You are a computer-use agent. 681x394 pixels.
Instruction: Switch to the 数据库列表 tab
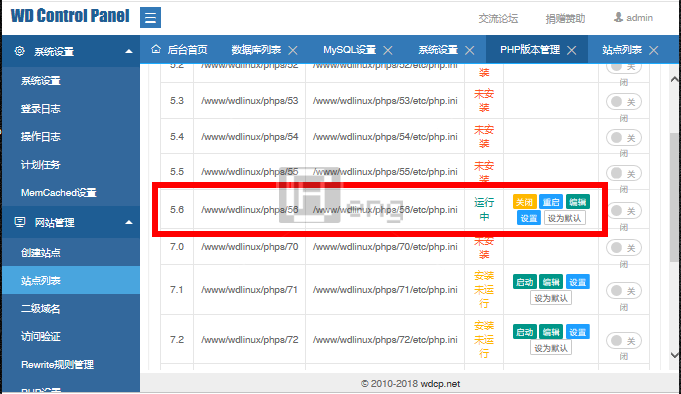coord(256,50)
